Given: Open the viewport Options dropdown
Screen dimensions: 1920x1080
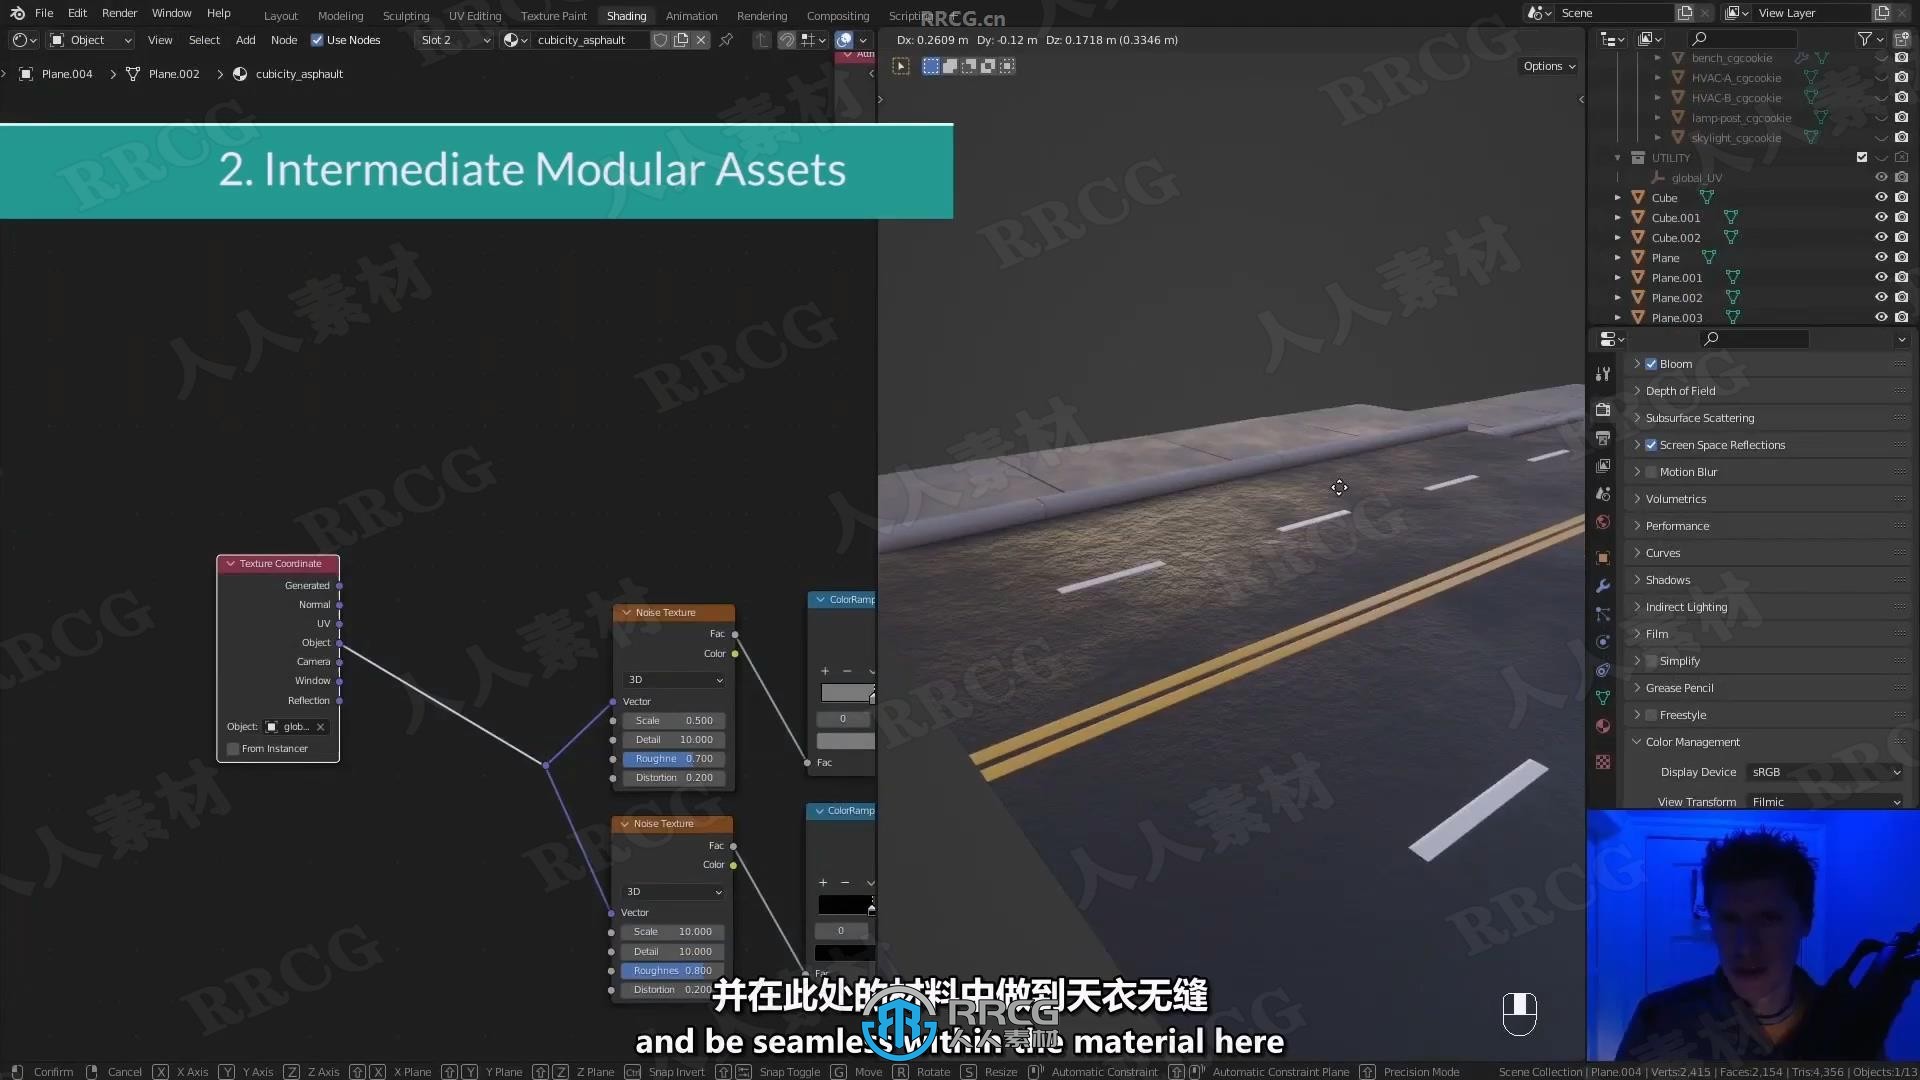Looking at the screenshot, I should pyautogui.click(x=1549, y=66).
